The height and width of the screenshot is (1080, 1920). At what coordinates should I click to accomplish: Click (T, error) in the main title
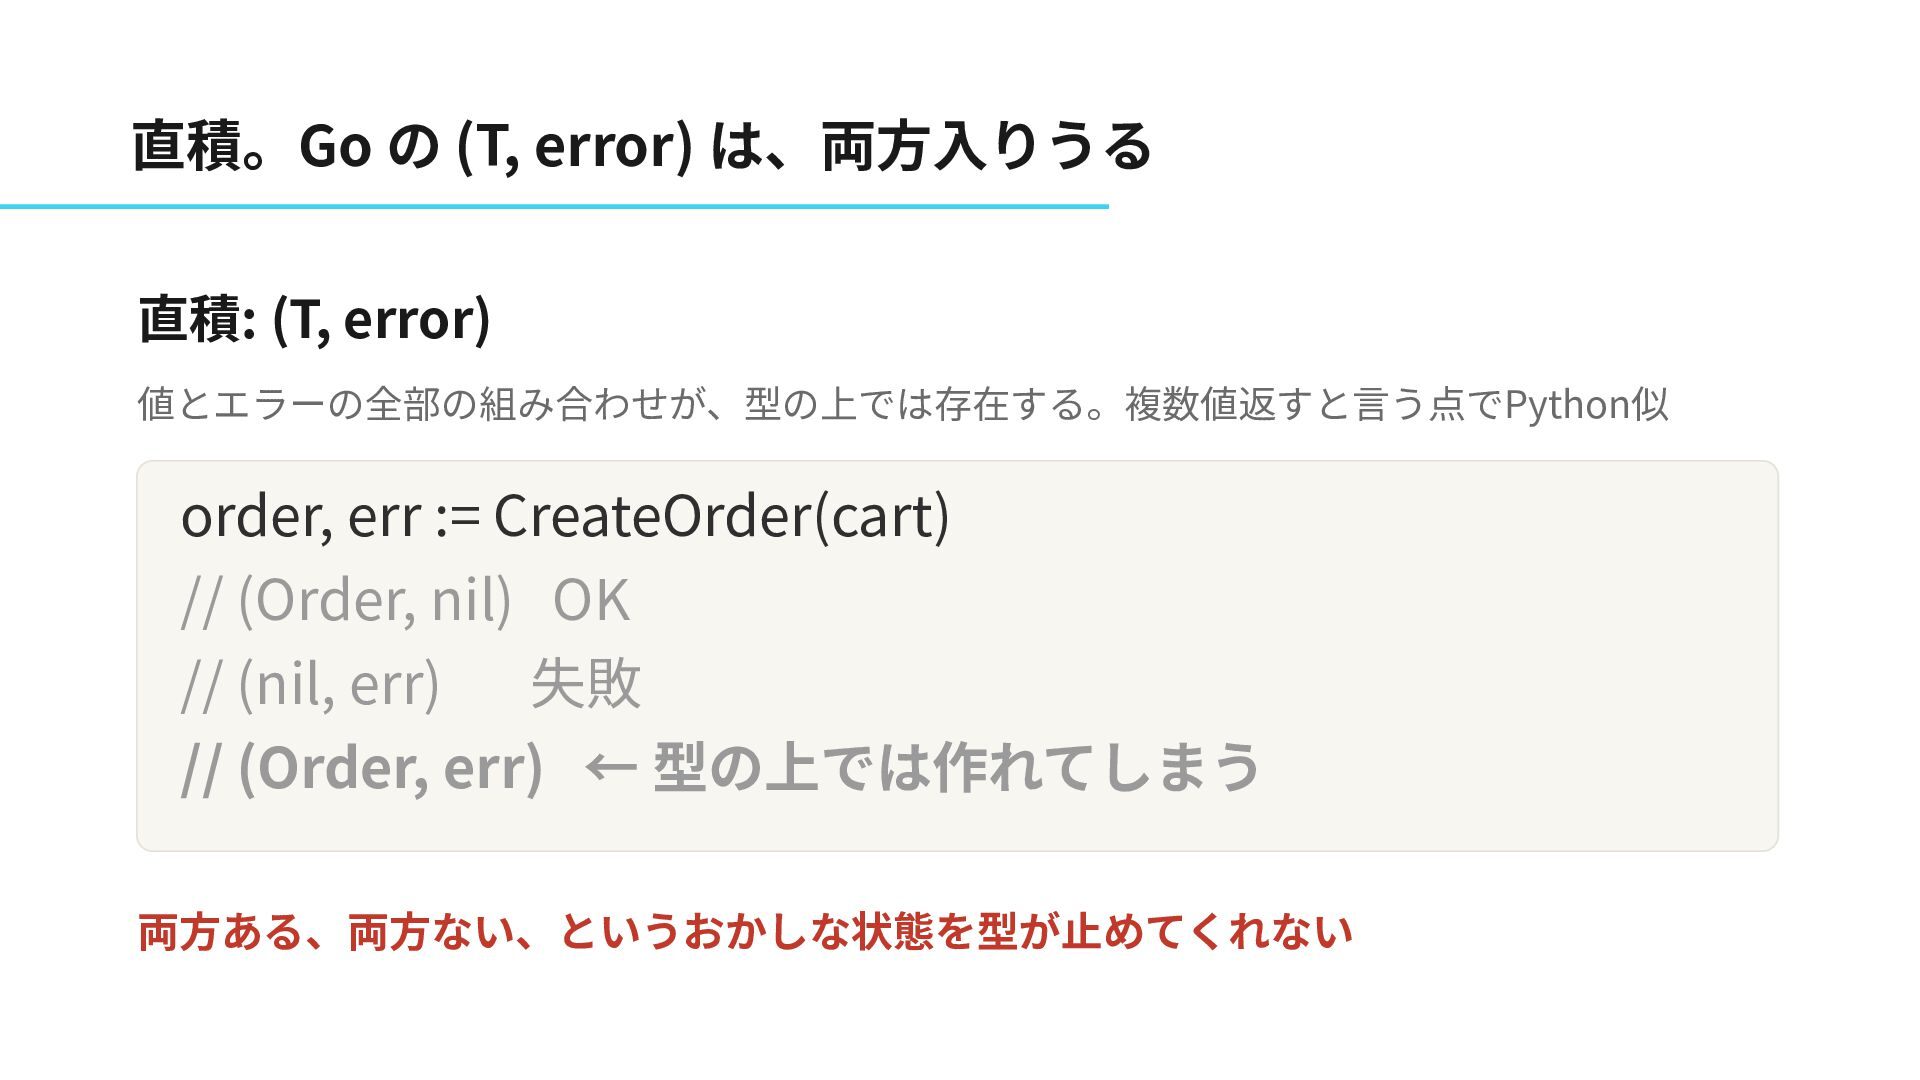(574, 147)
